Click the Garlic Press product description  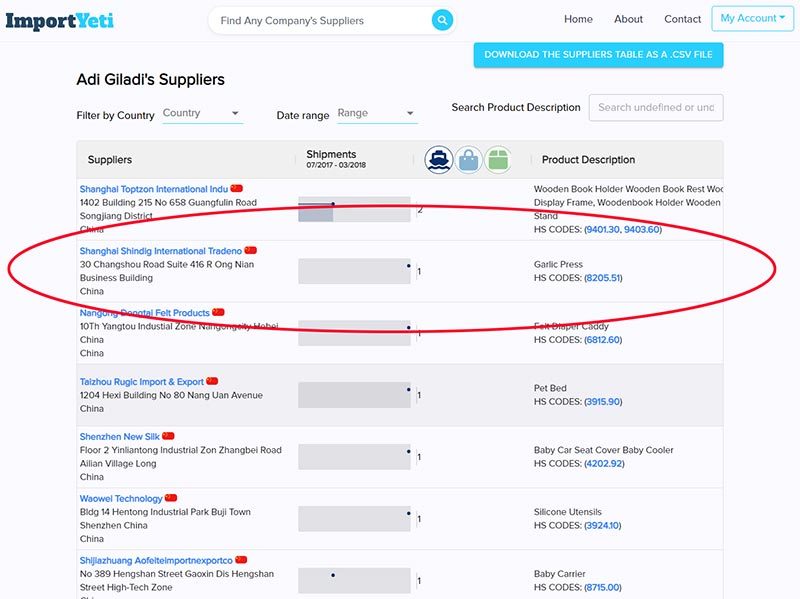(558, 264)
